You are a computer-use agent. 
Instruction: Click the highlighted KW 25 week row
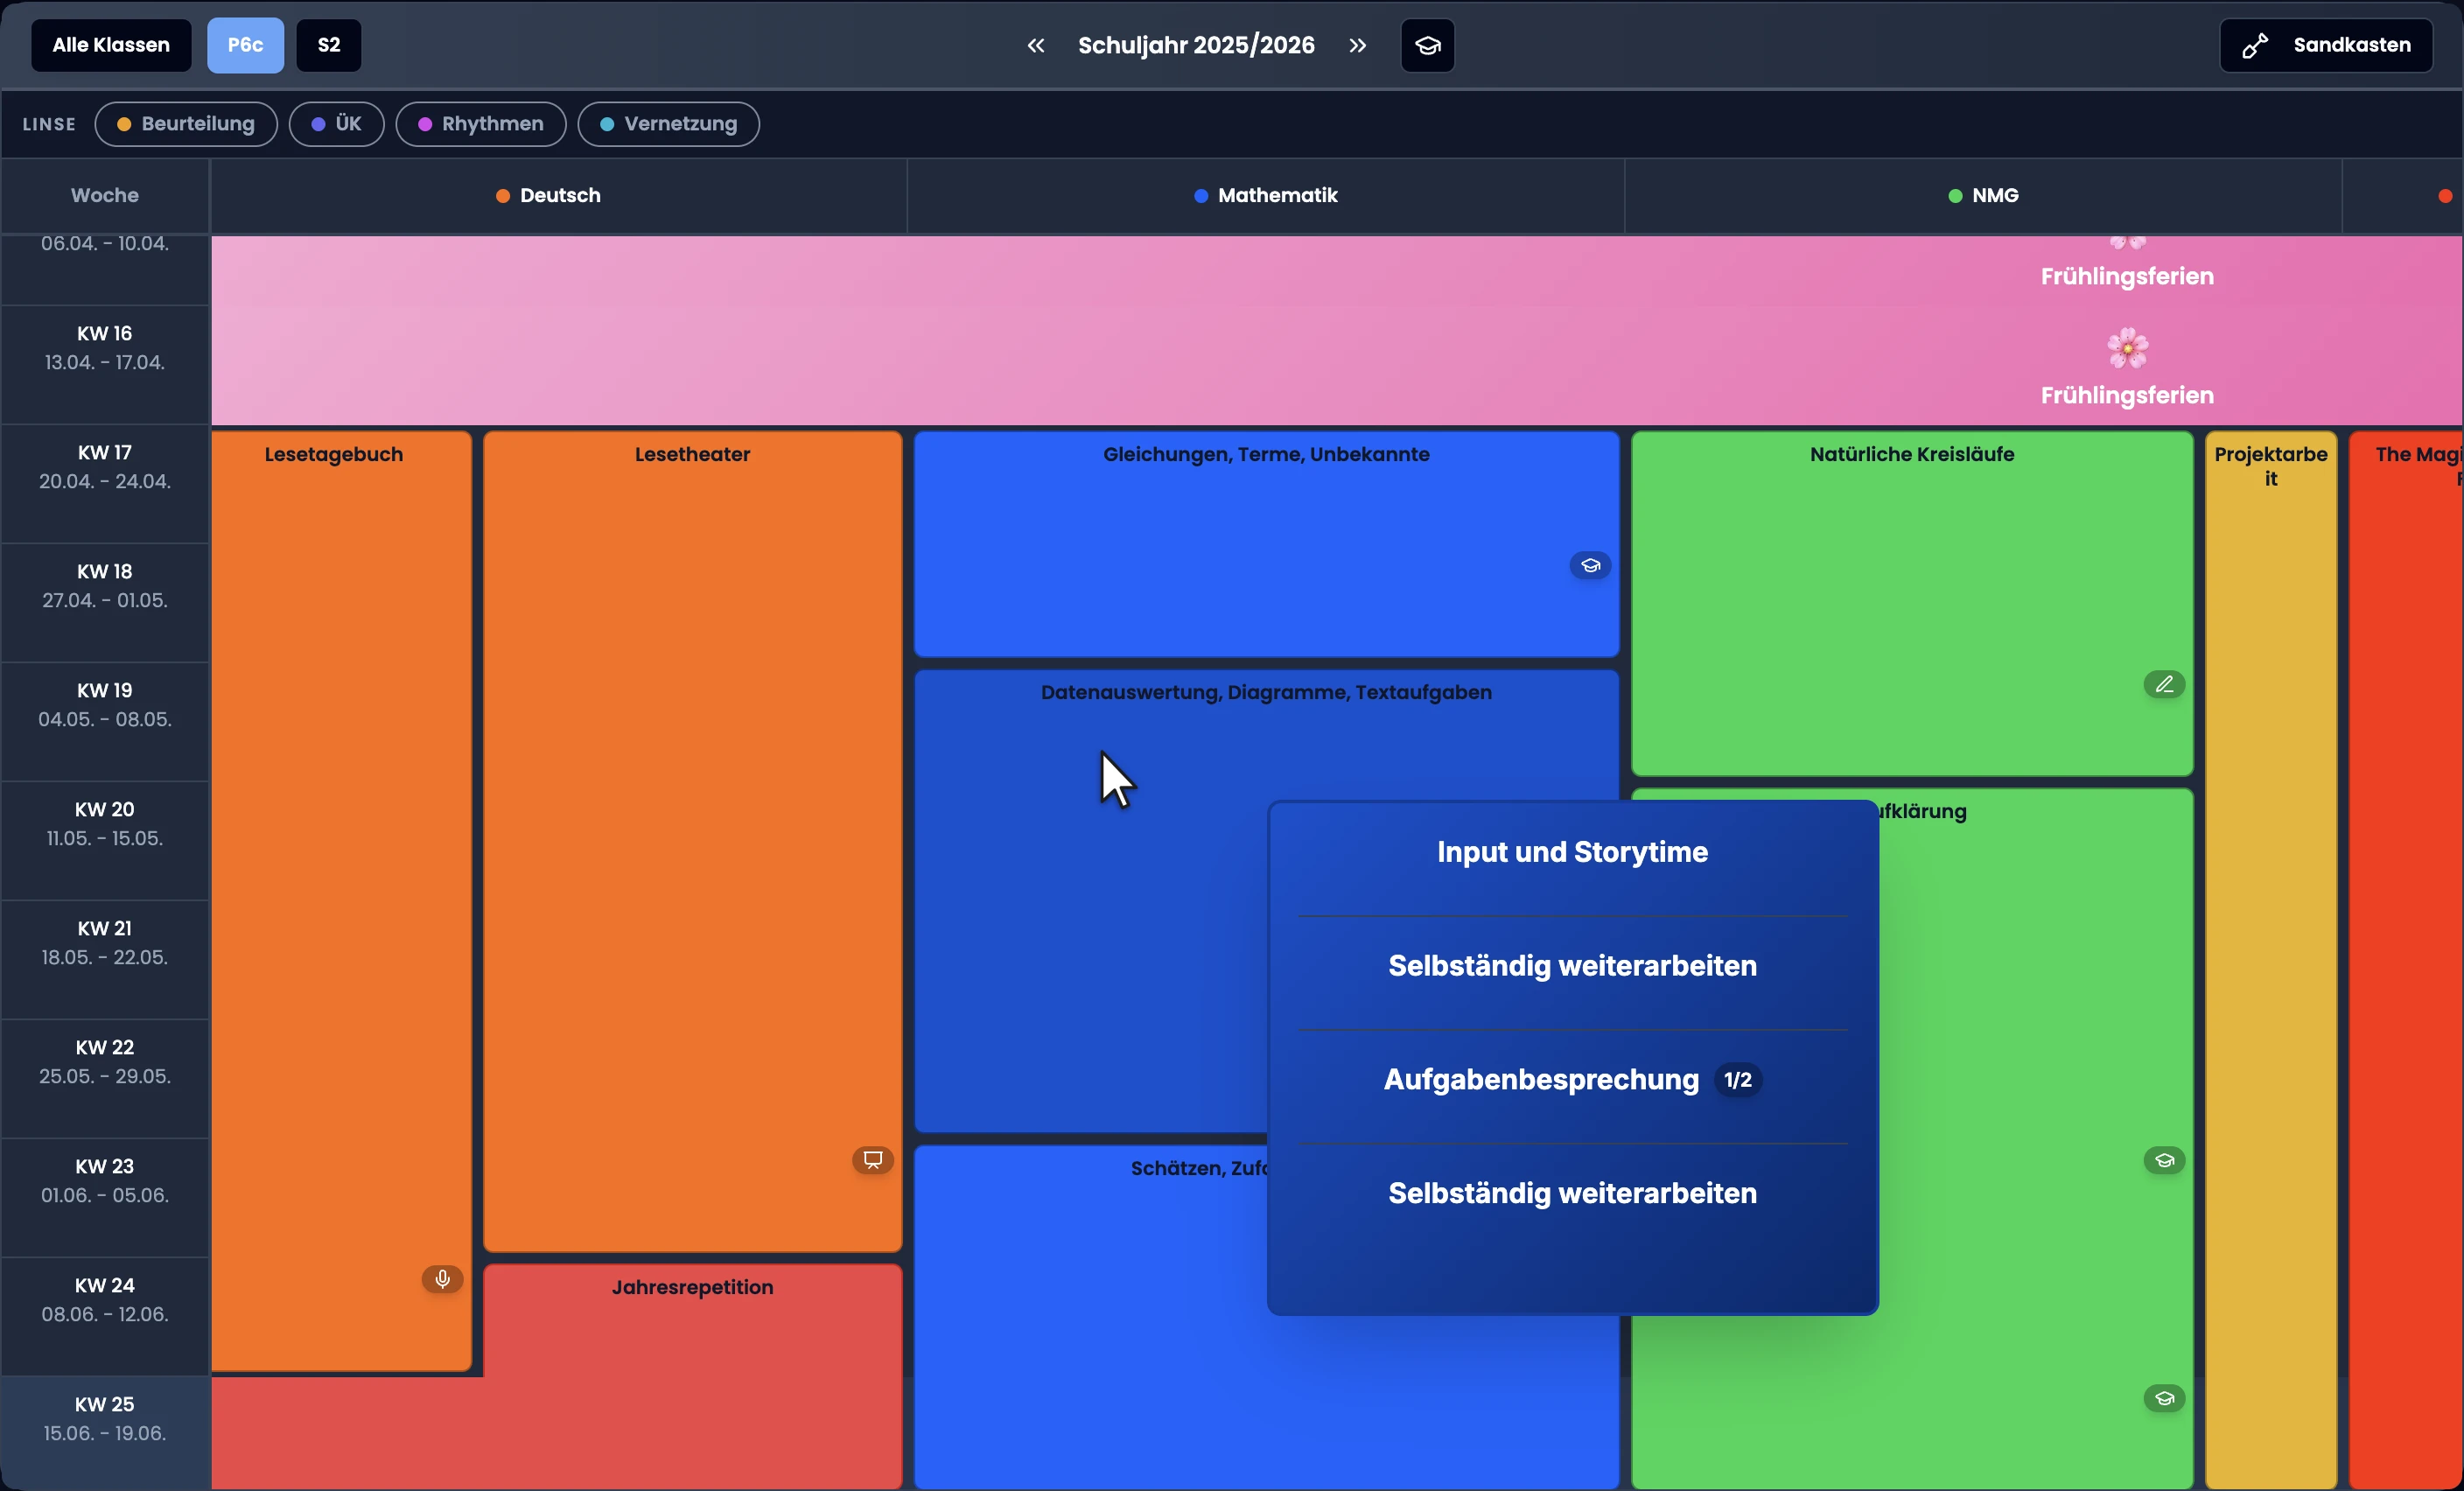click(x=105, y=1434)
